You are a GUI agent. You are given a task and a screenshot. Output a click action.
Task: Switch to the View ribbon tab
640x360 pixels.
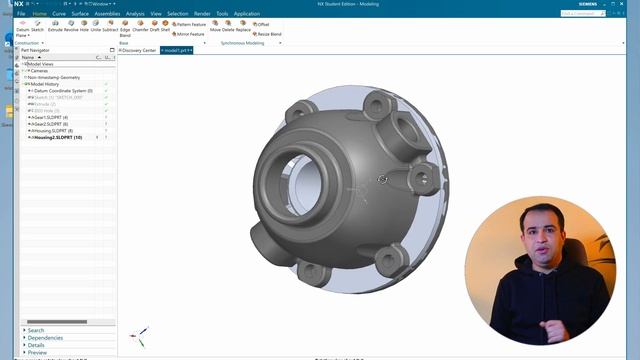156,13
